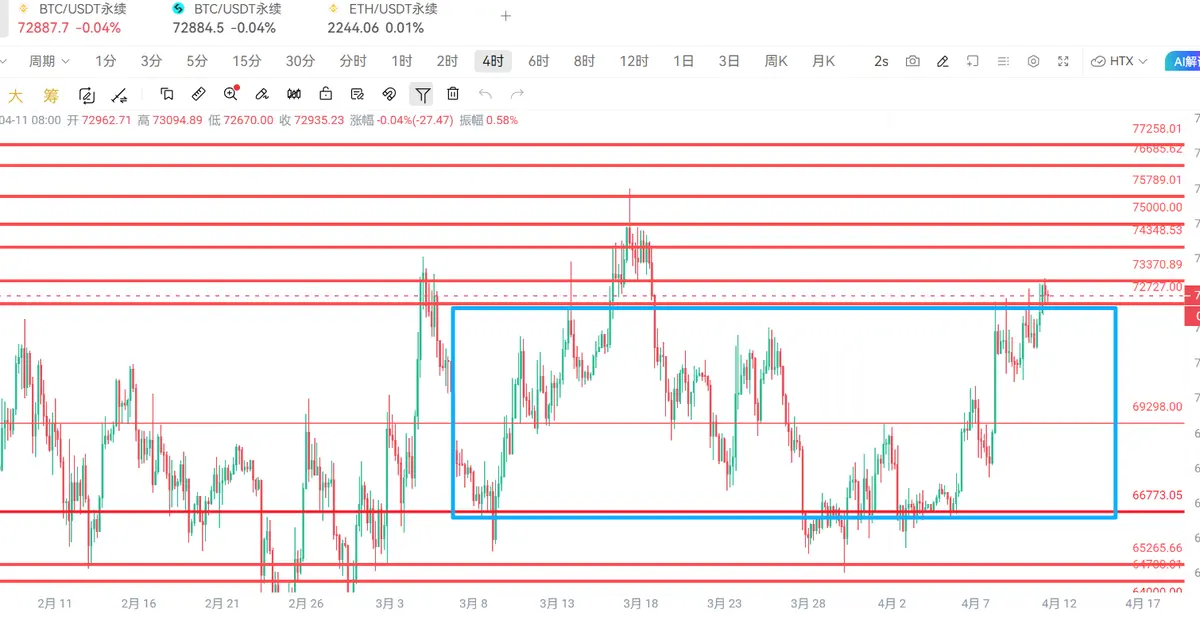The width and height of the screenshot is (1200, 617).
Task: Click the 65265.66 price level label
Action: [1156, 548]
